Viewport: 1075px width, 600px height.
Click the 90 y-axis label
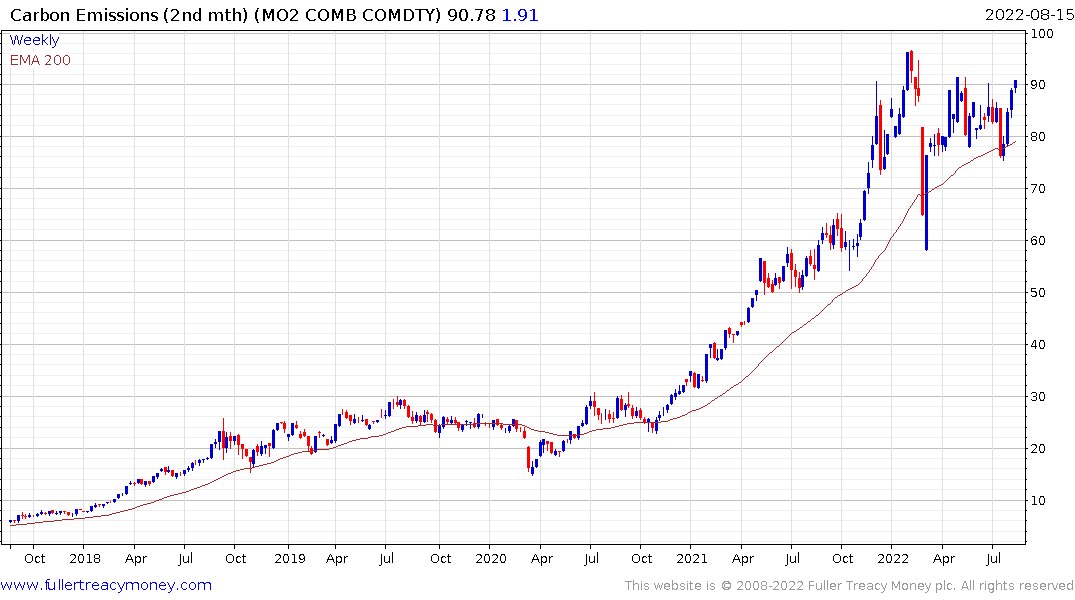(1038, 85)
